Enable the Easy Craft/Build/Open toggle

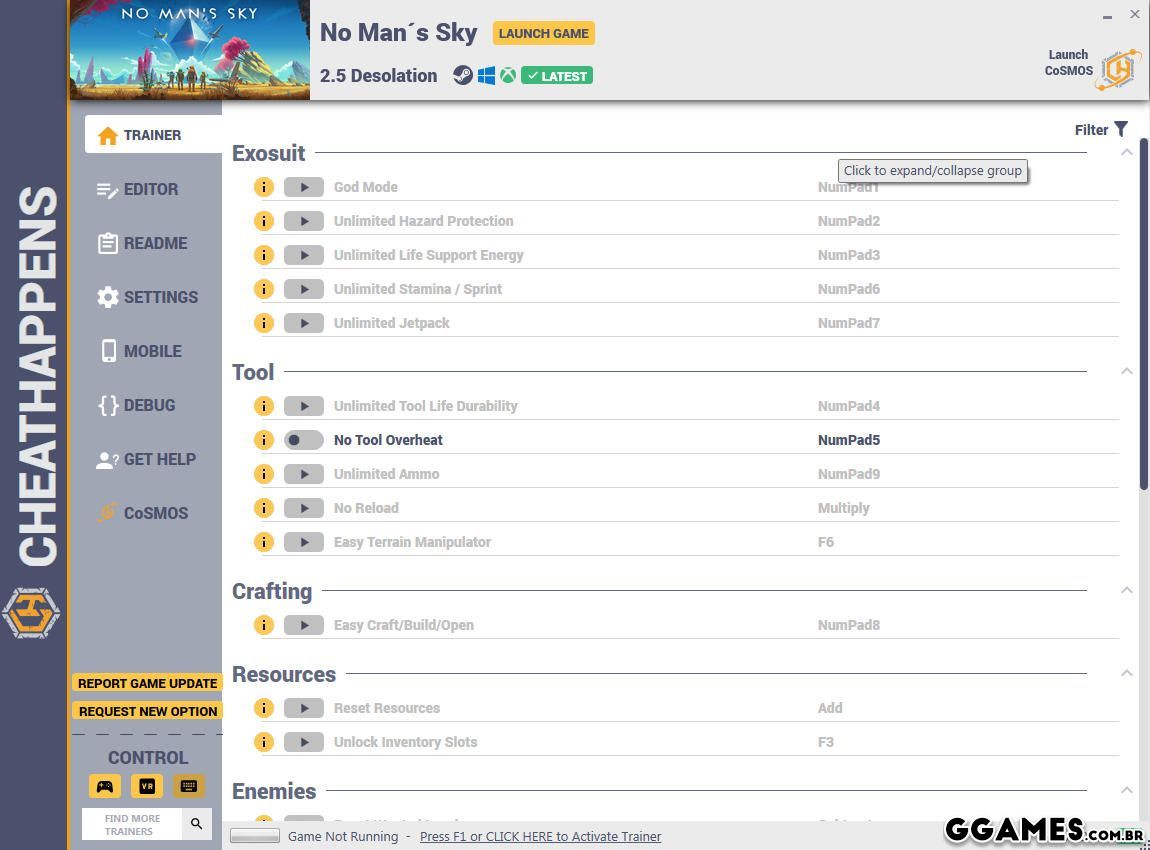pyautogui.click(x=303, y=625)
